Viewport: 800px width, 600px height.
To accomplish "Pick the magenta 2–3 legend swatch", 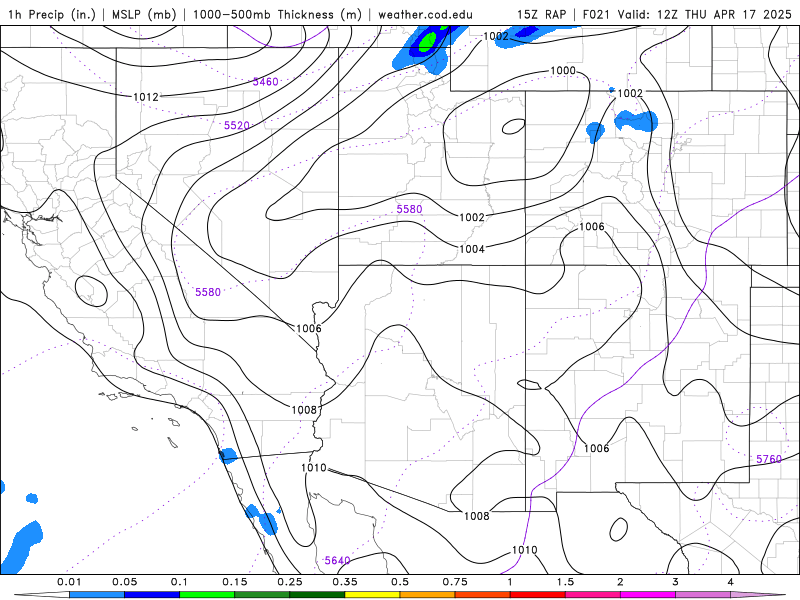I will point(648,595).
